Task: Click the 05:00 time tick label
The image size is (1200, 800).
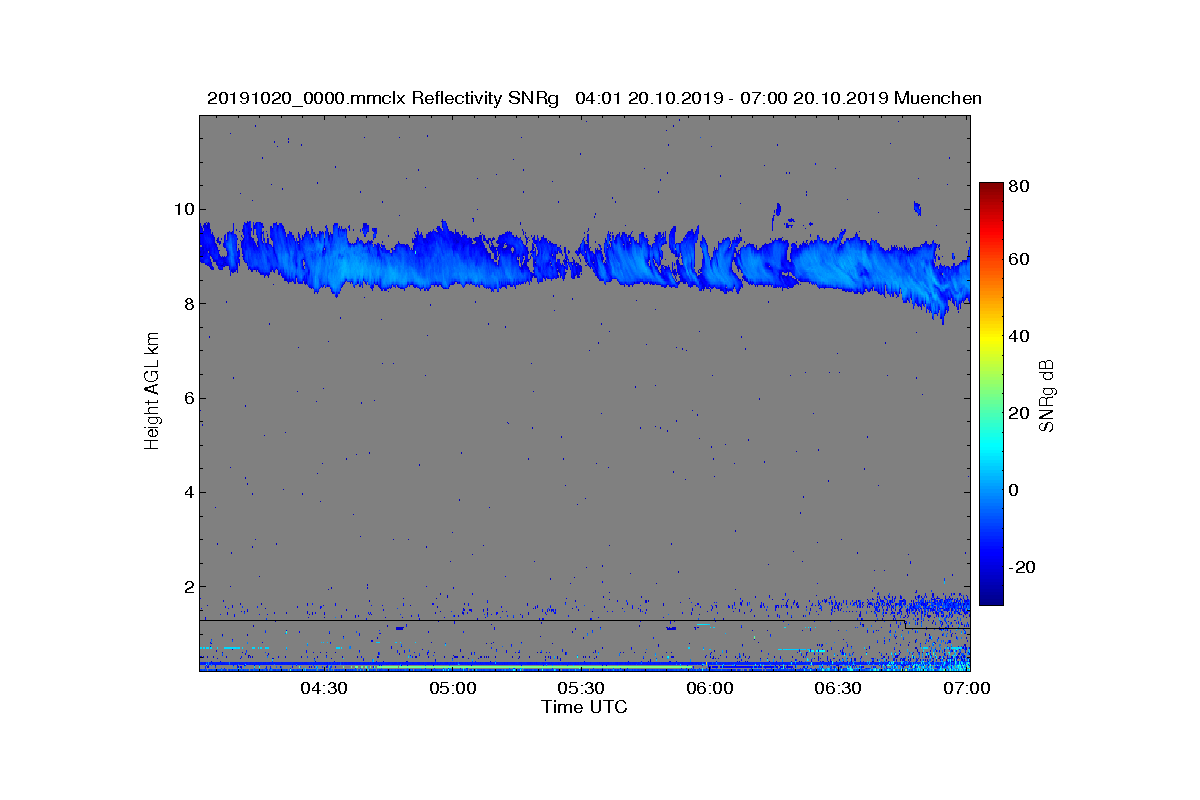Action: click(x=453, y=688)
